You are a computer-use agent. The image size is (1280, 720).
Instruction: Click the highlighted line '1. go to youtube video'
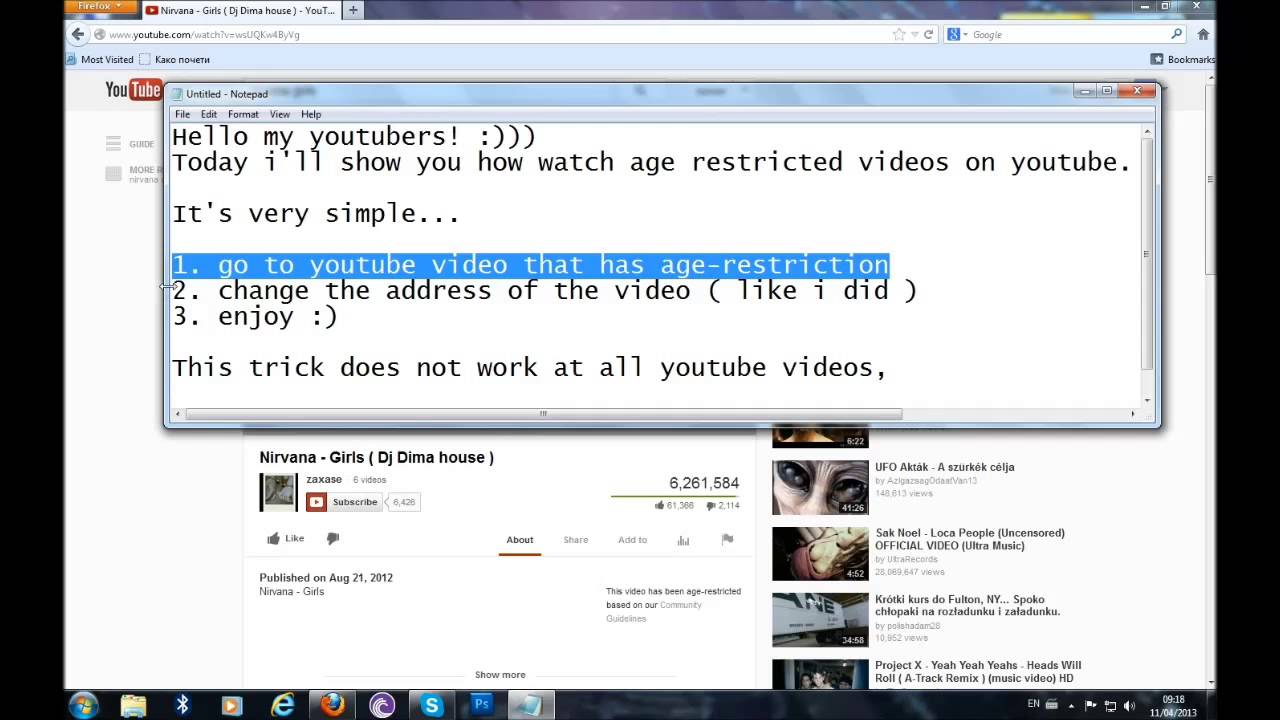(x=530, y=265)
